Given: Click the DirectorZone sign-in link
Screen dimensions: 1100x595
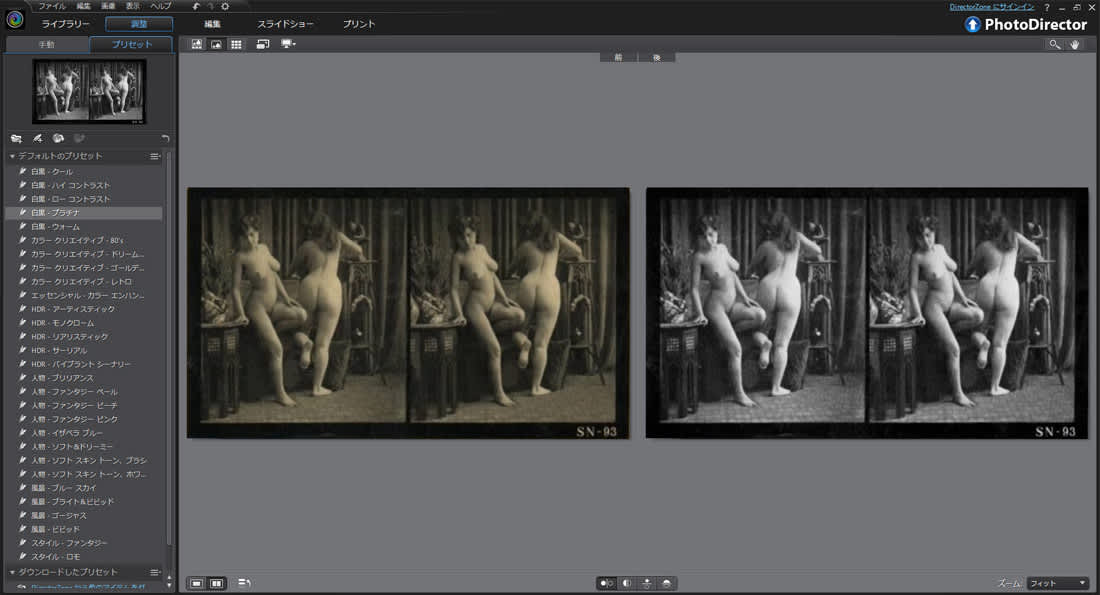Looking at the screenshot, I should (x=991, y=7).
